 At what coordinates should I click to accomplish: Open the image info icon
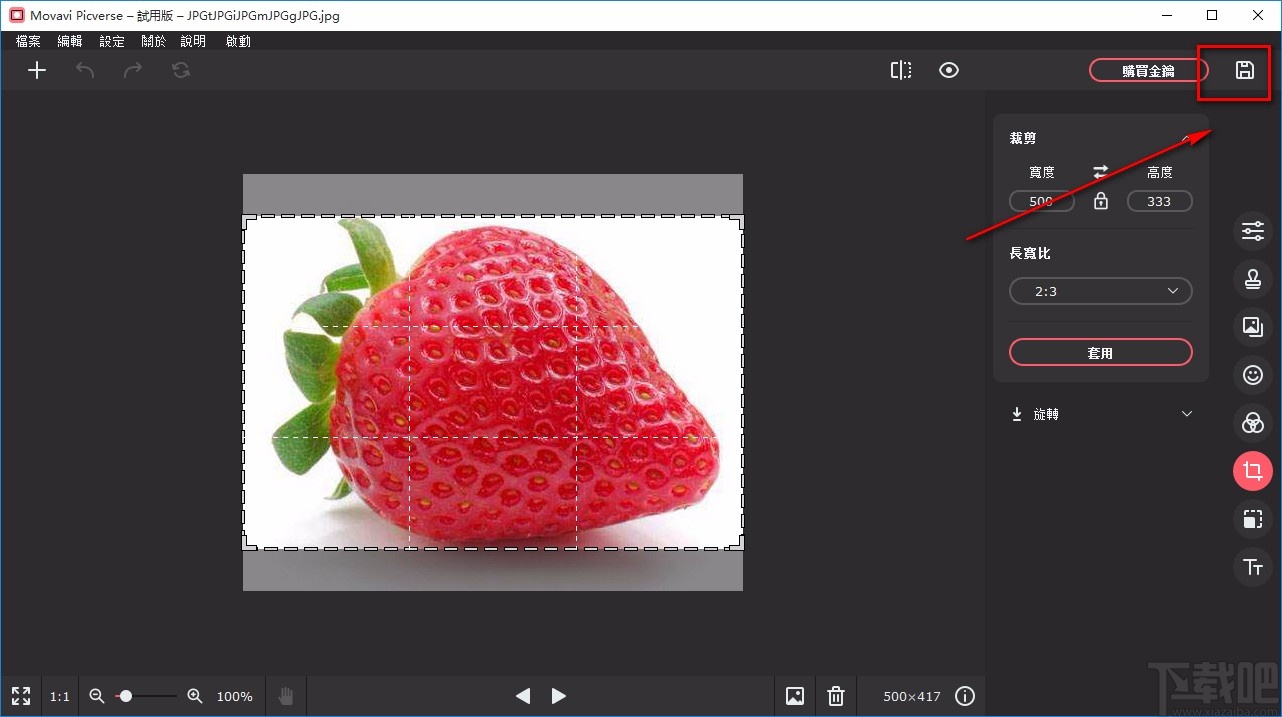click(965, 696)
